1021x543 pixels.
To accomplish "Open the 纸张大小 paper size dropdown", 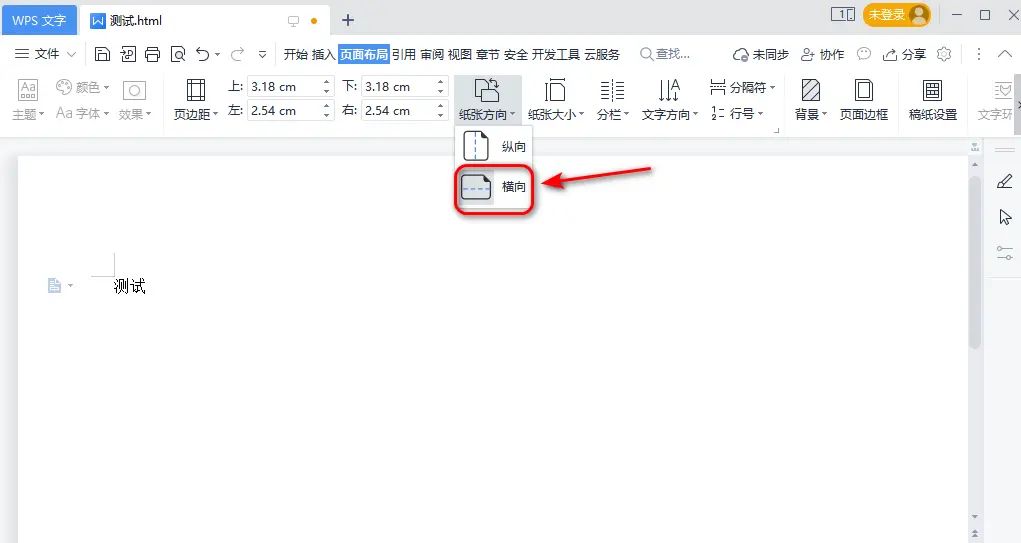I will coord(556,100).
